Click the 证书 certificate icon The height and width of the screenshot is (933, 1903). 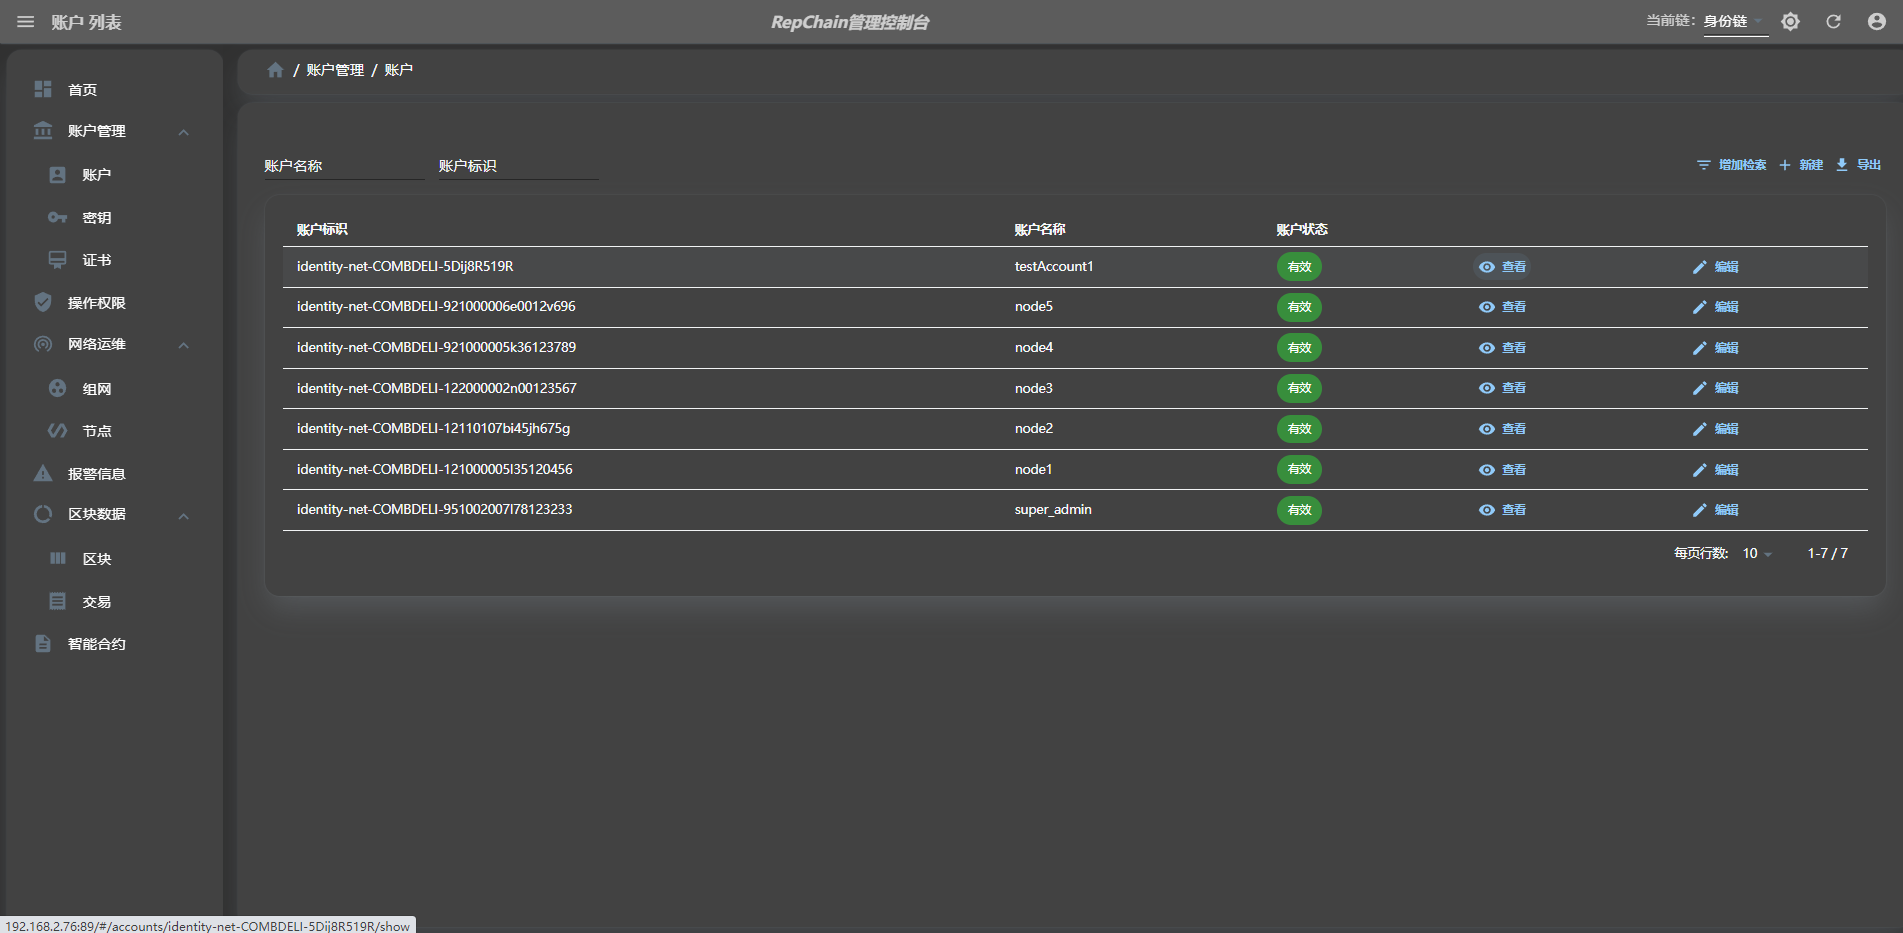[58, 260]
